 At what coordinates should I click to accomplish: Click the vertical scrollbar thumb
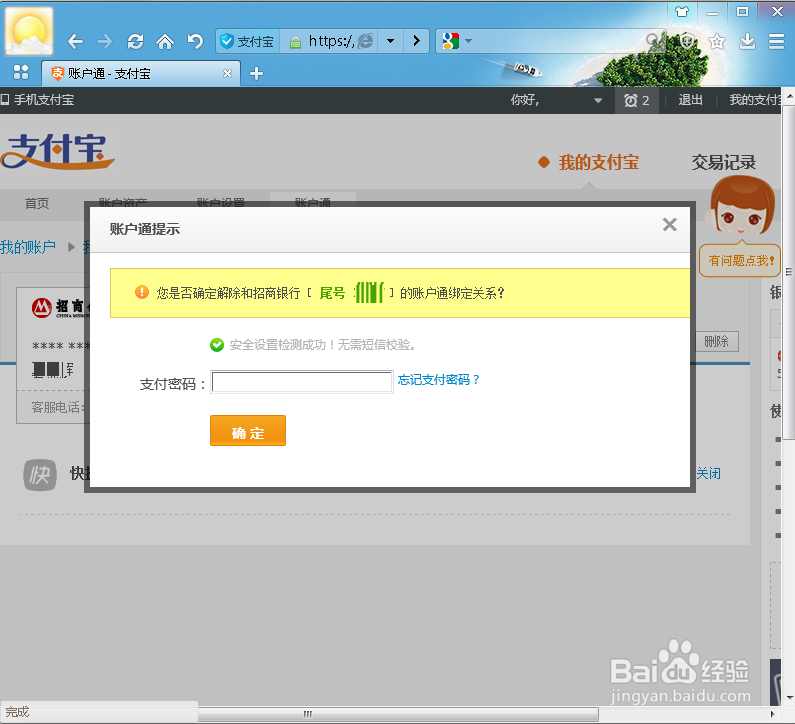pos(789,272)
